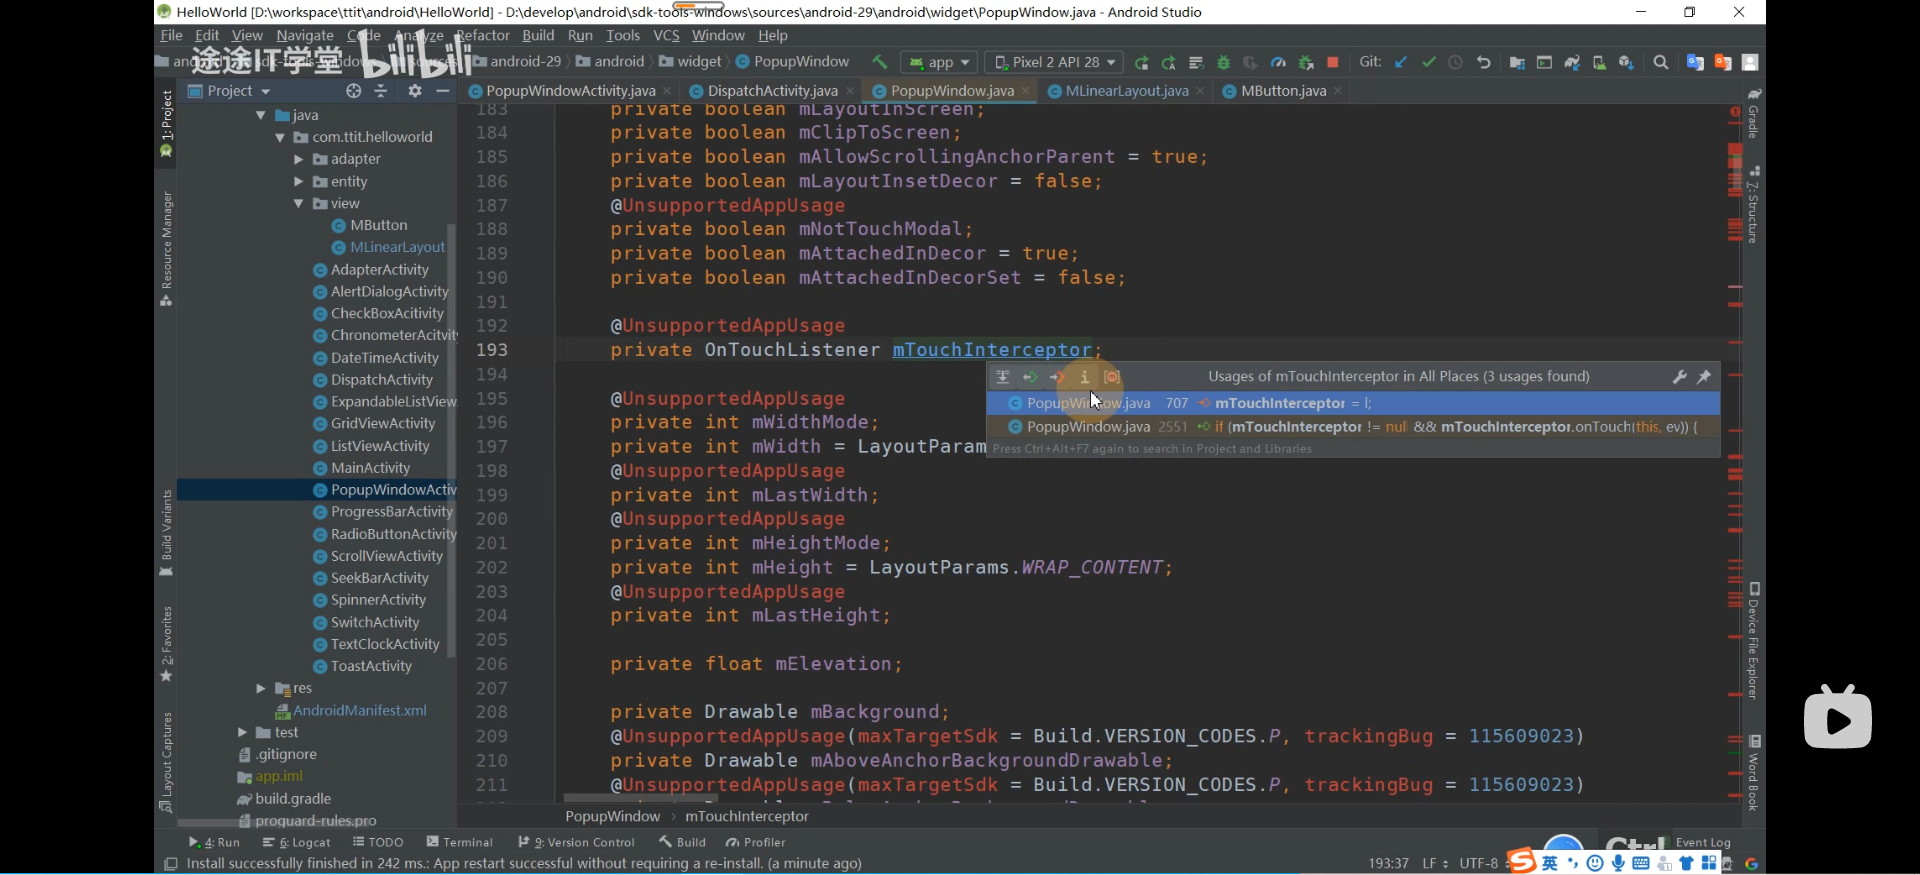Click the Make Project hammer icon
The width and height of the screenshot is (1920, 875).
pyautogui.click(x=879, y=62)
